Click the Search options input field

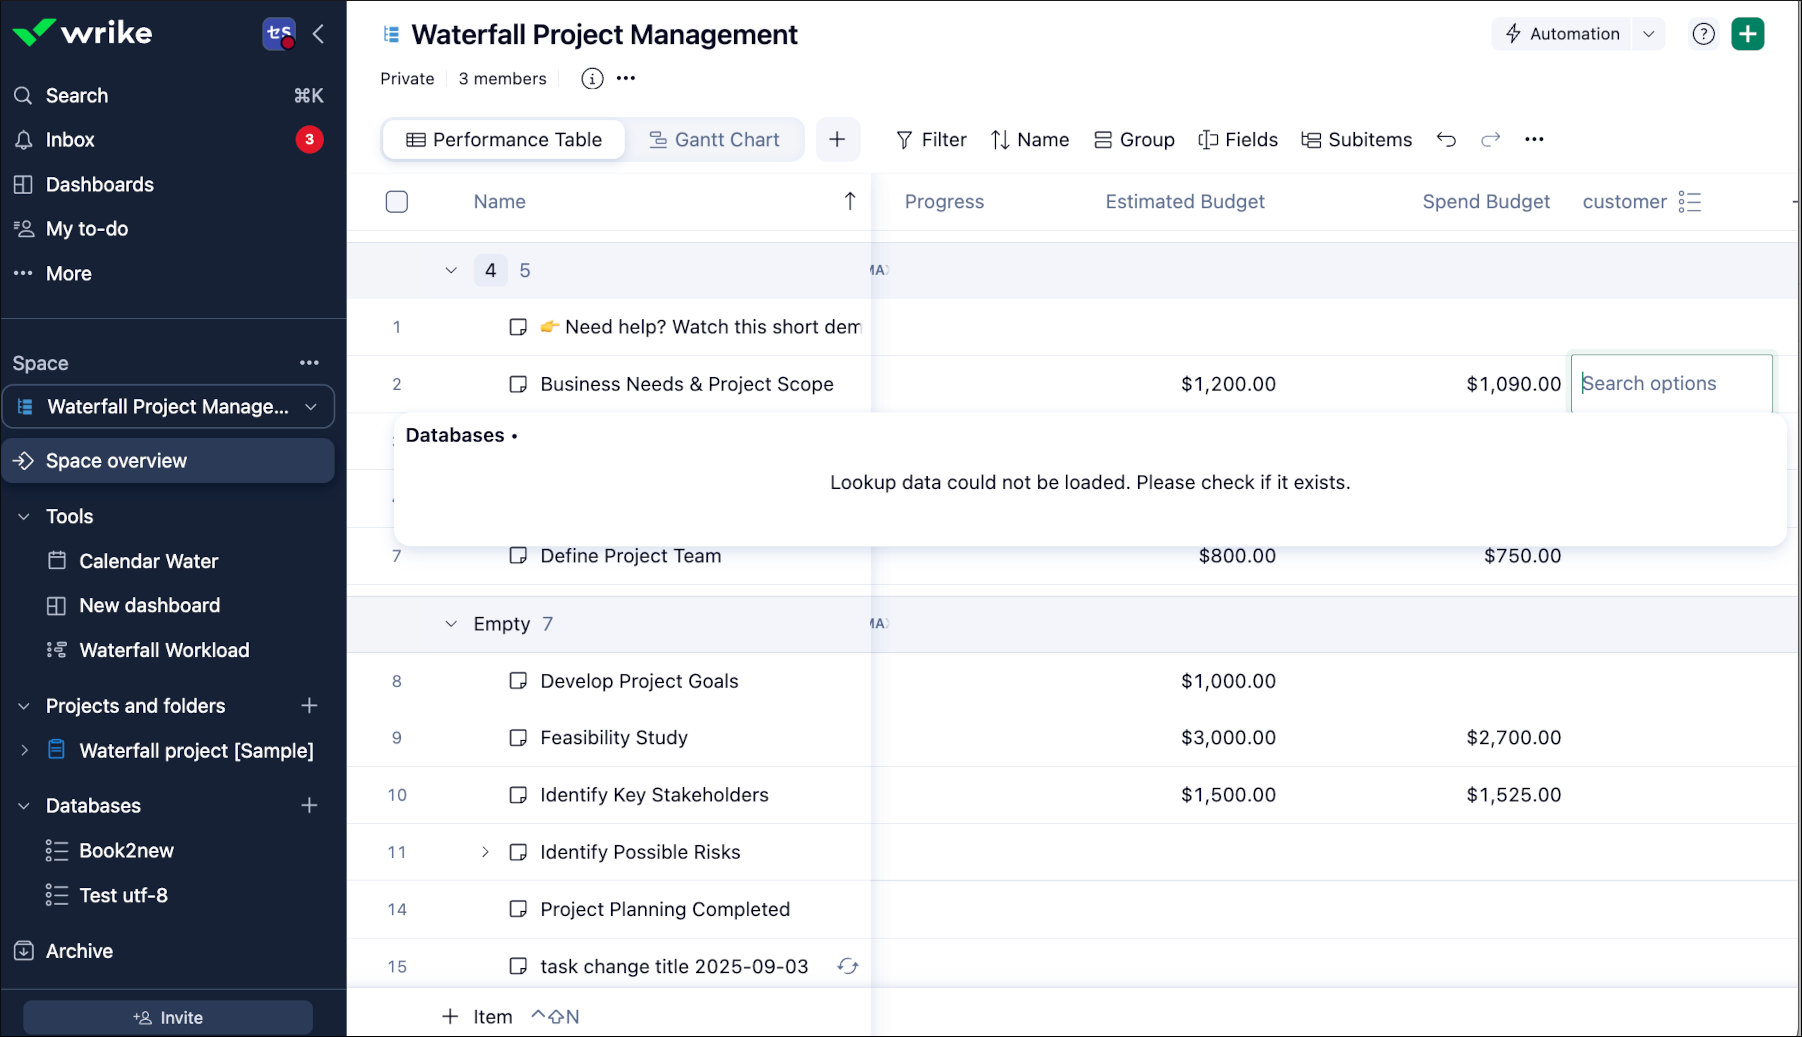tap(1671, 383)
